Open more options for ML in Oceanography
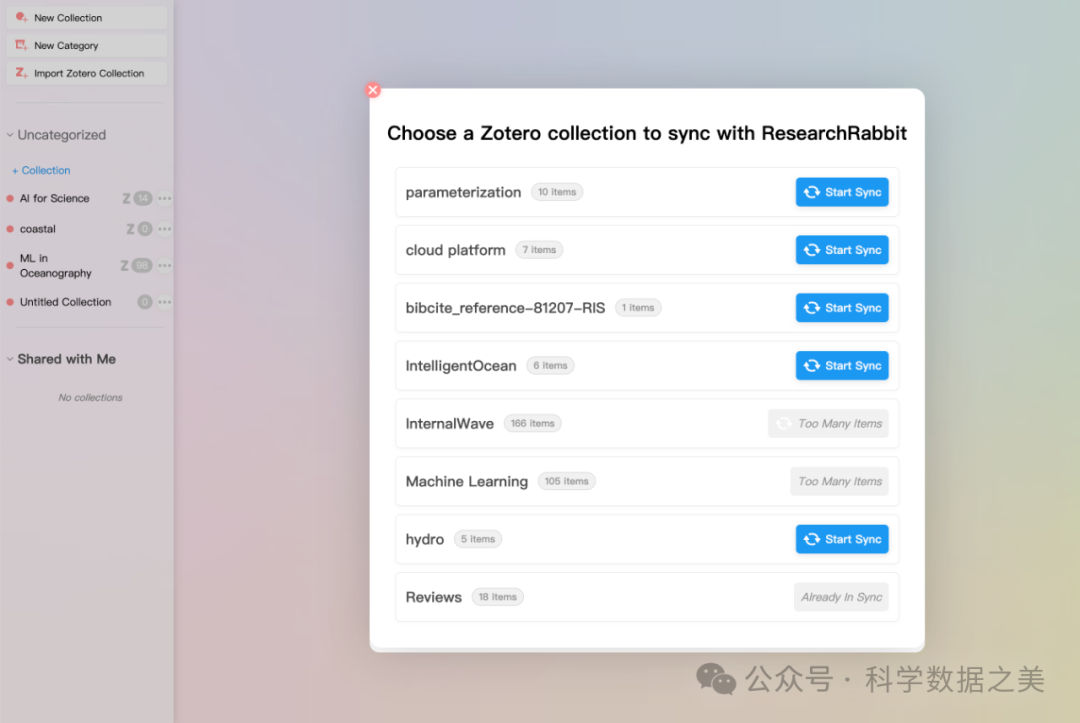This screenshot has width=1080, height=723. 164,266
